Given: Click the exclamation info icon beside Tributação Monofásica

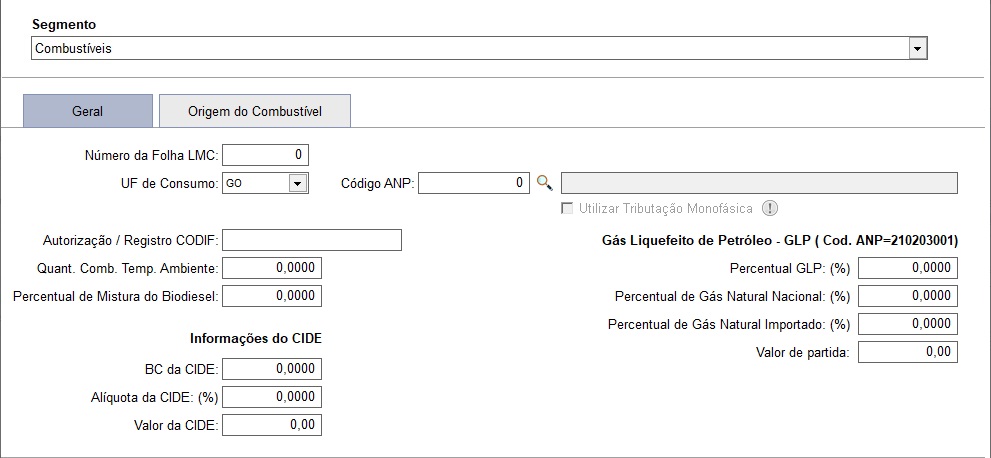Looking at the screenshot, I should [x=769, y=208].
